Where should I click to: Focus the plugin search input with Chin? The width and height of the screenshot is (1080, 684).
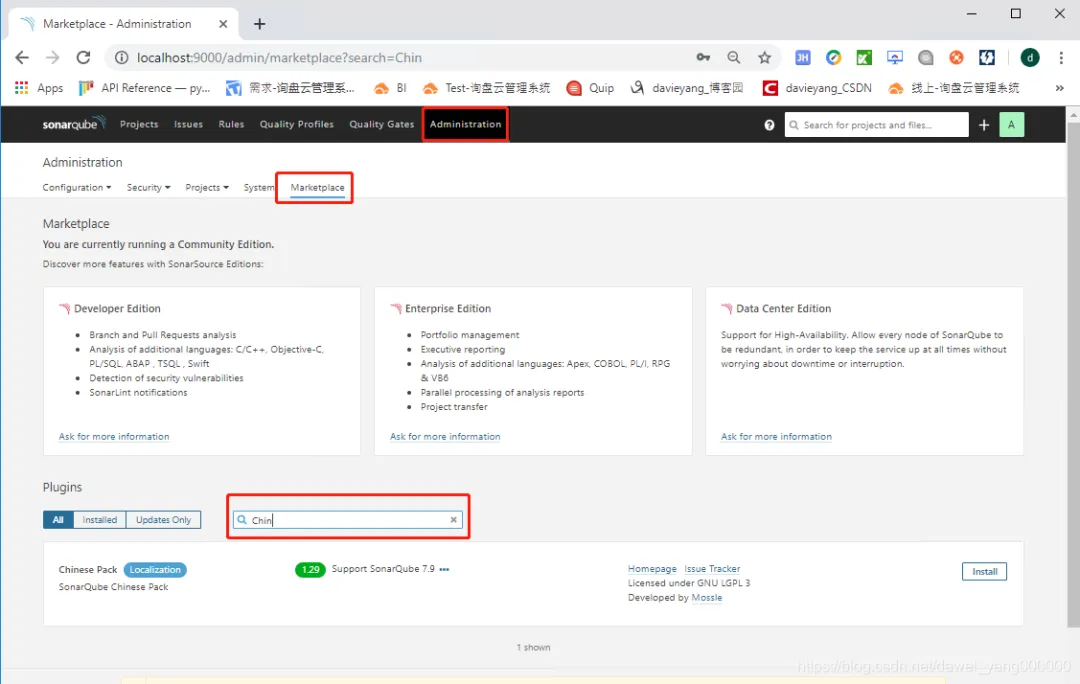[348, 520]
